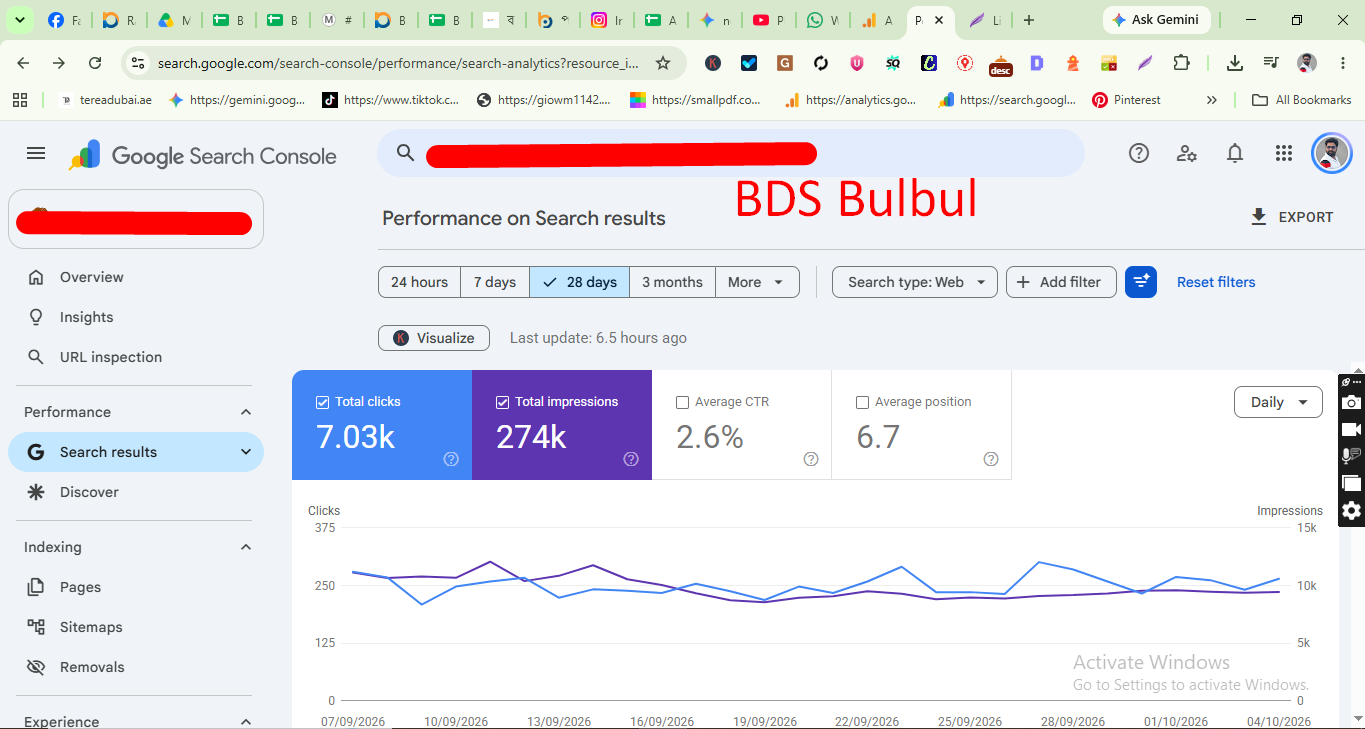
Task: Click the recorder settings gear icon
Action: point(1351,511)
